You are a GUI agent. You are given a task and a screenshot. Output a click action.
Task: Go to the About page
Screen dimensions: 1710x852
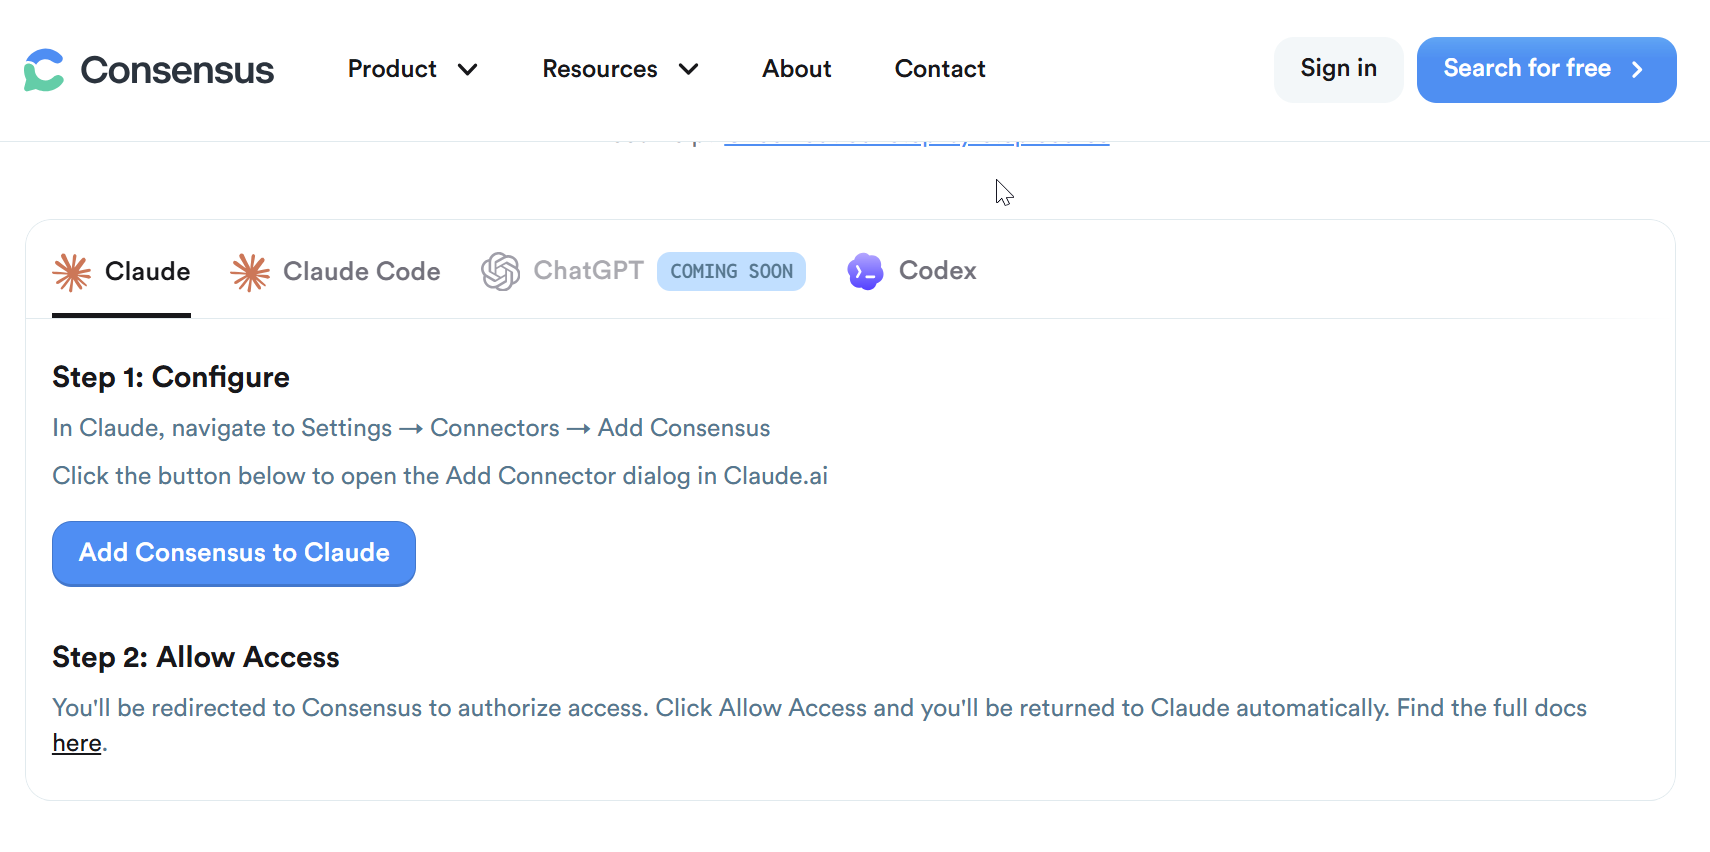coord(797,69)
